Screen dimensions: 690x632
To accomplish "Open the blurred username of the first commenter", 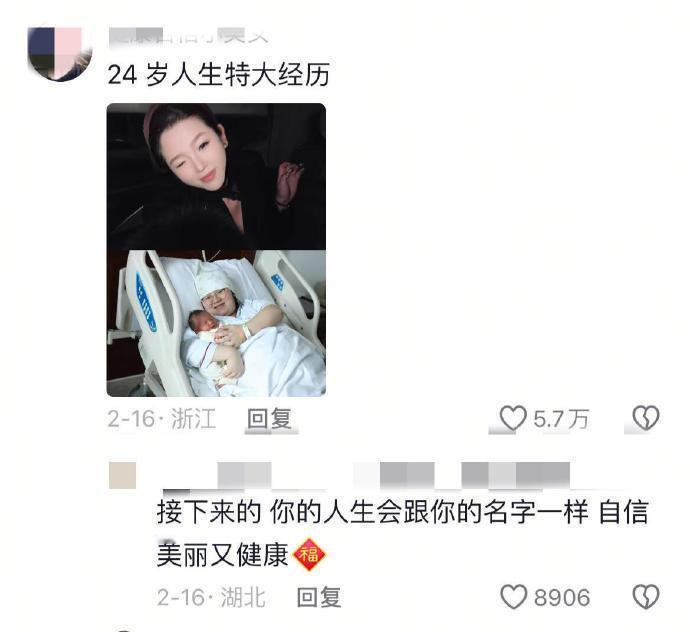I will [x=188, y=36].
